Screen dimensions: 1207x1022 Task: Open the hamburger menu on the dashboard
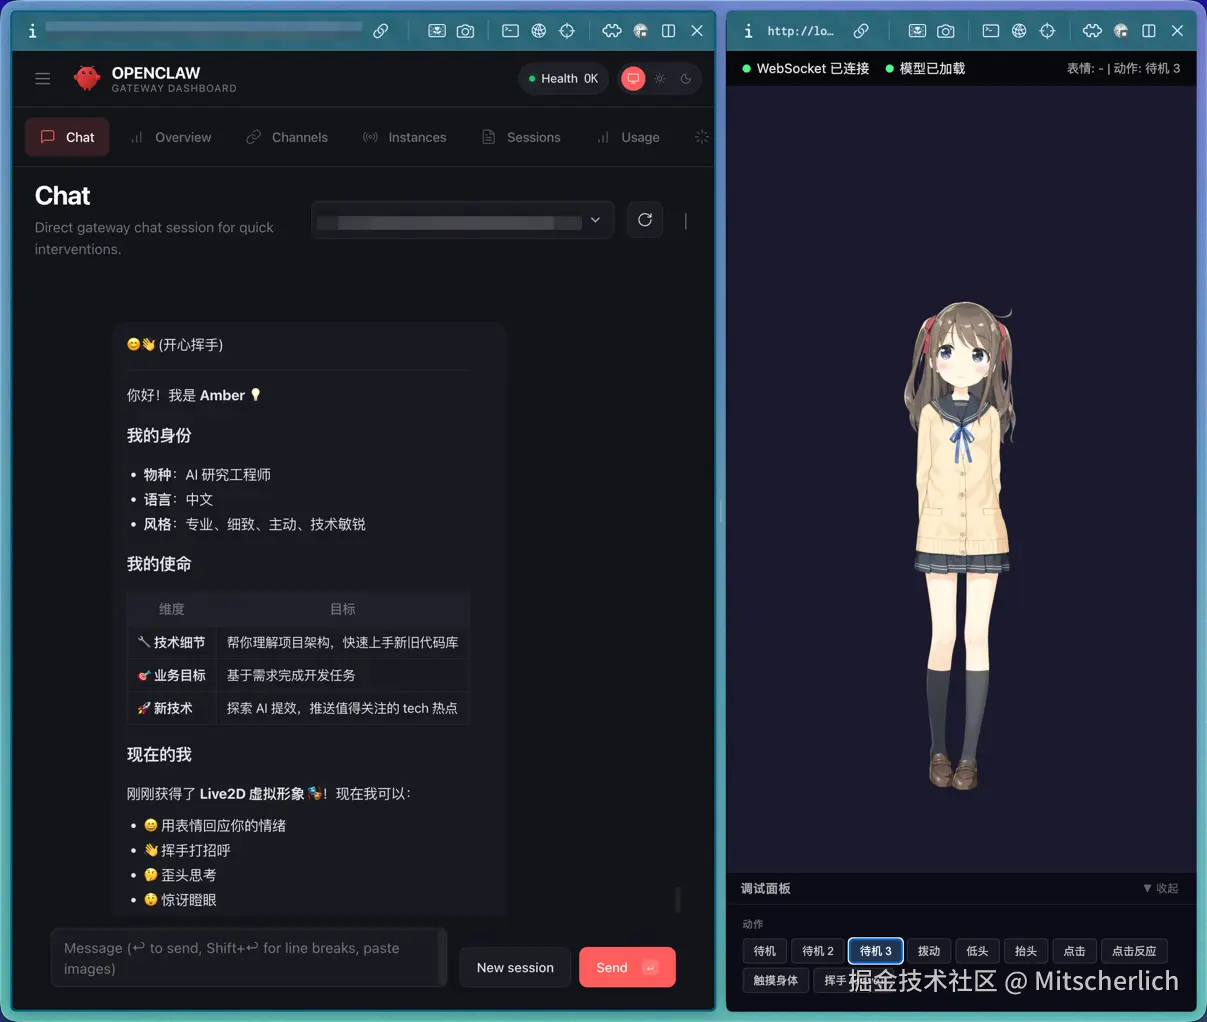pyautogui.click(x=42, y=78)
